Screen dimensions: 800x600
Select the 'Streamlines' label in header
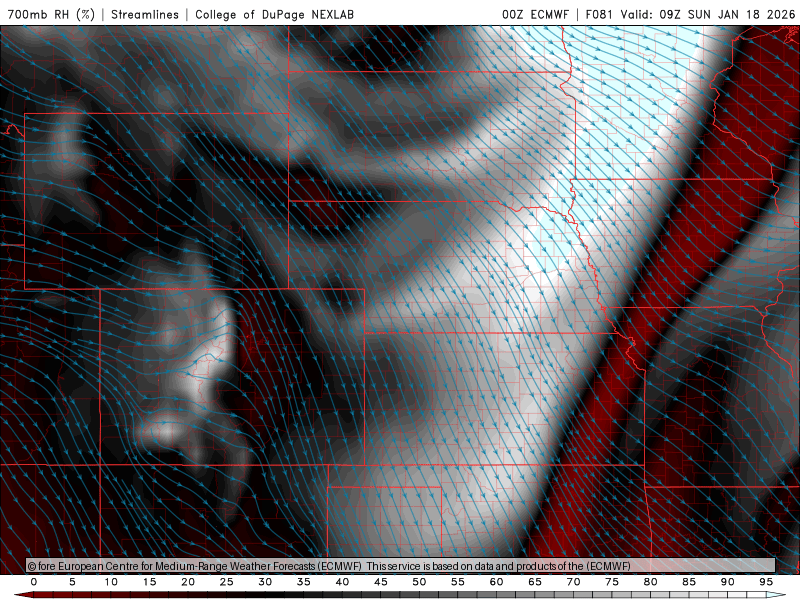tap(145, 14)
